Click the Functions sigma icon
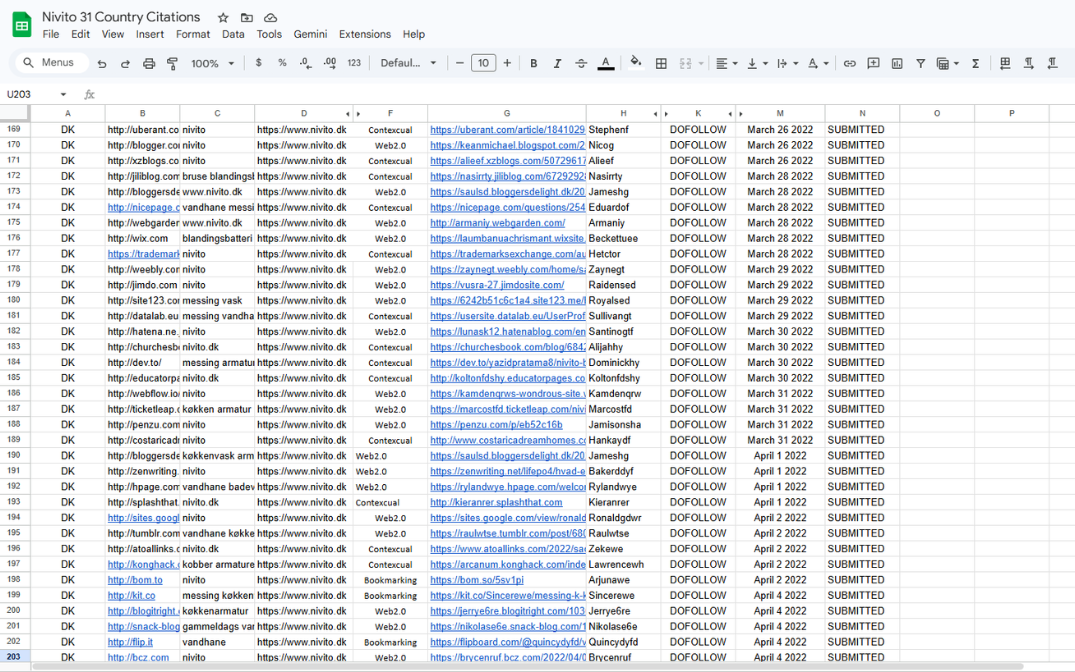1075x672 pixels. tap(975, 63)
